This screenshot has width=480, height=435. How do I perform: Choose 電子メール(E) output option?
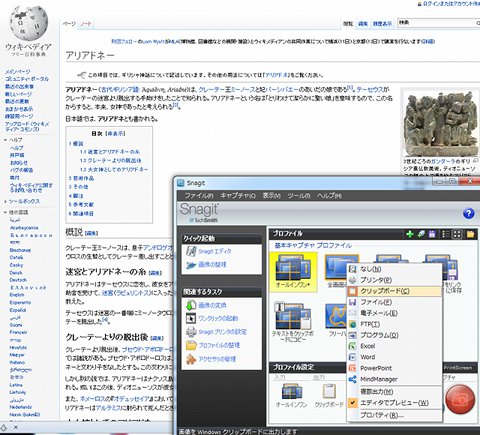(x=395, y=313)
